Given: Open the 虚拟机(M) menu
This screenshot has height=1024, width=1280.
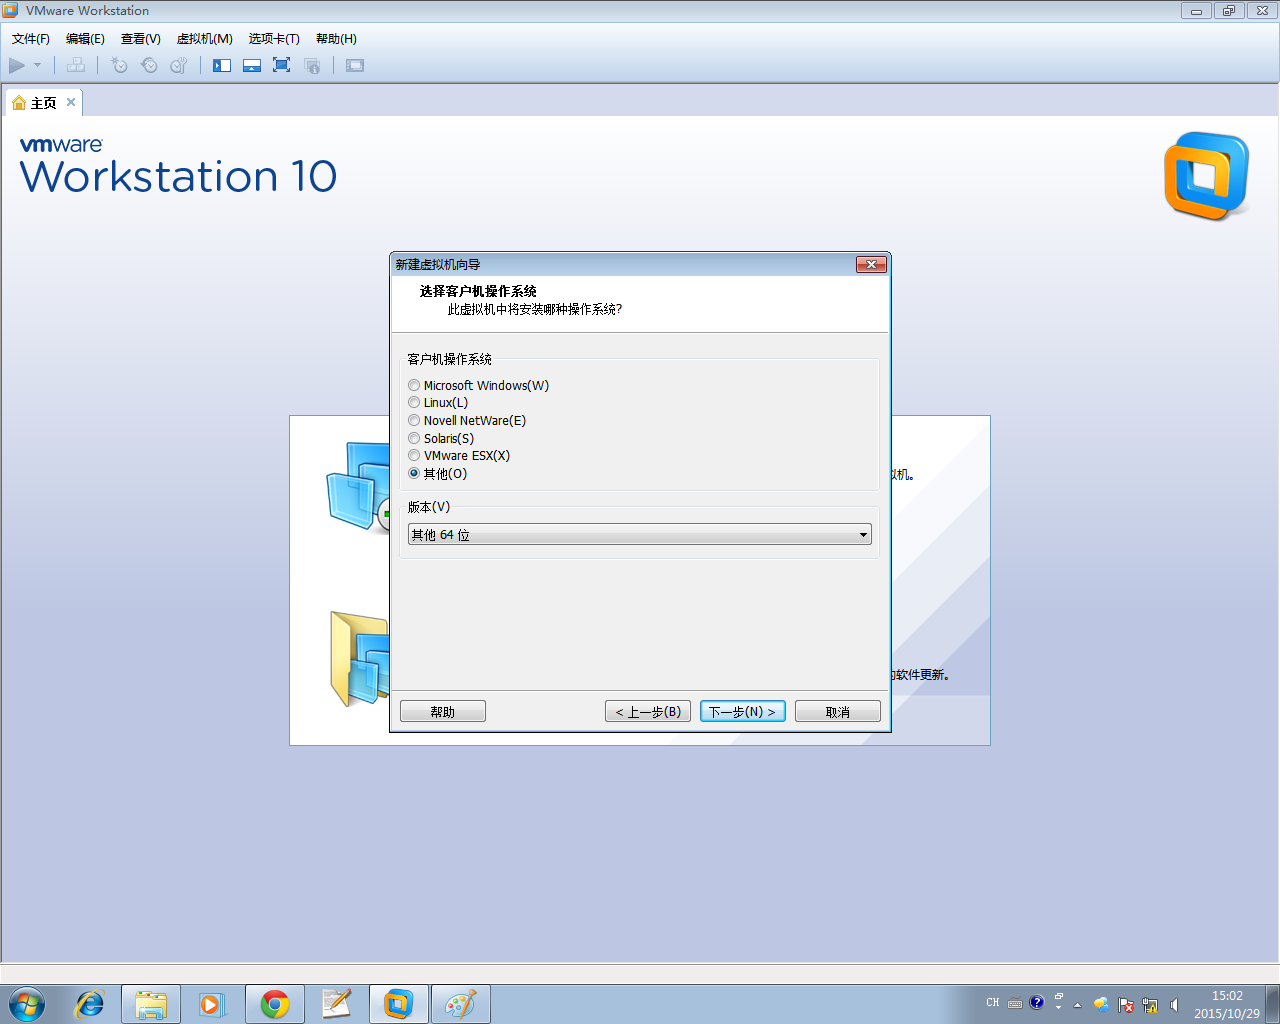Looking at the screenshot, I should tap(205, 39).
